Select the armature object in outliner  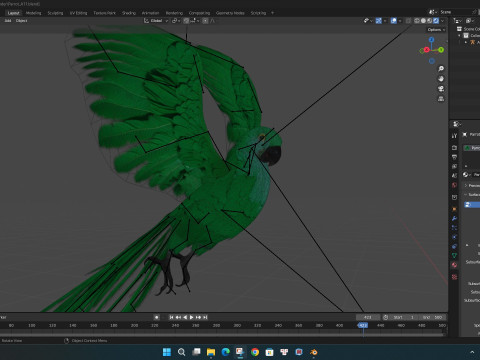[472, 42]
